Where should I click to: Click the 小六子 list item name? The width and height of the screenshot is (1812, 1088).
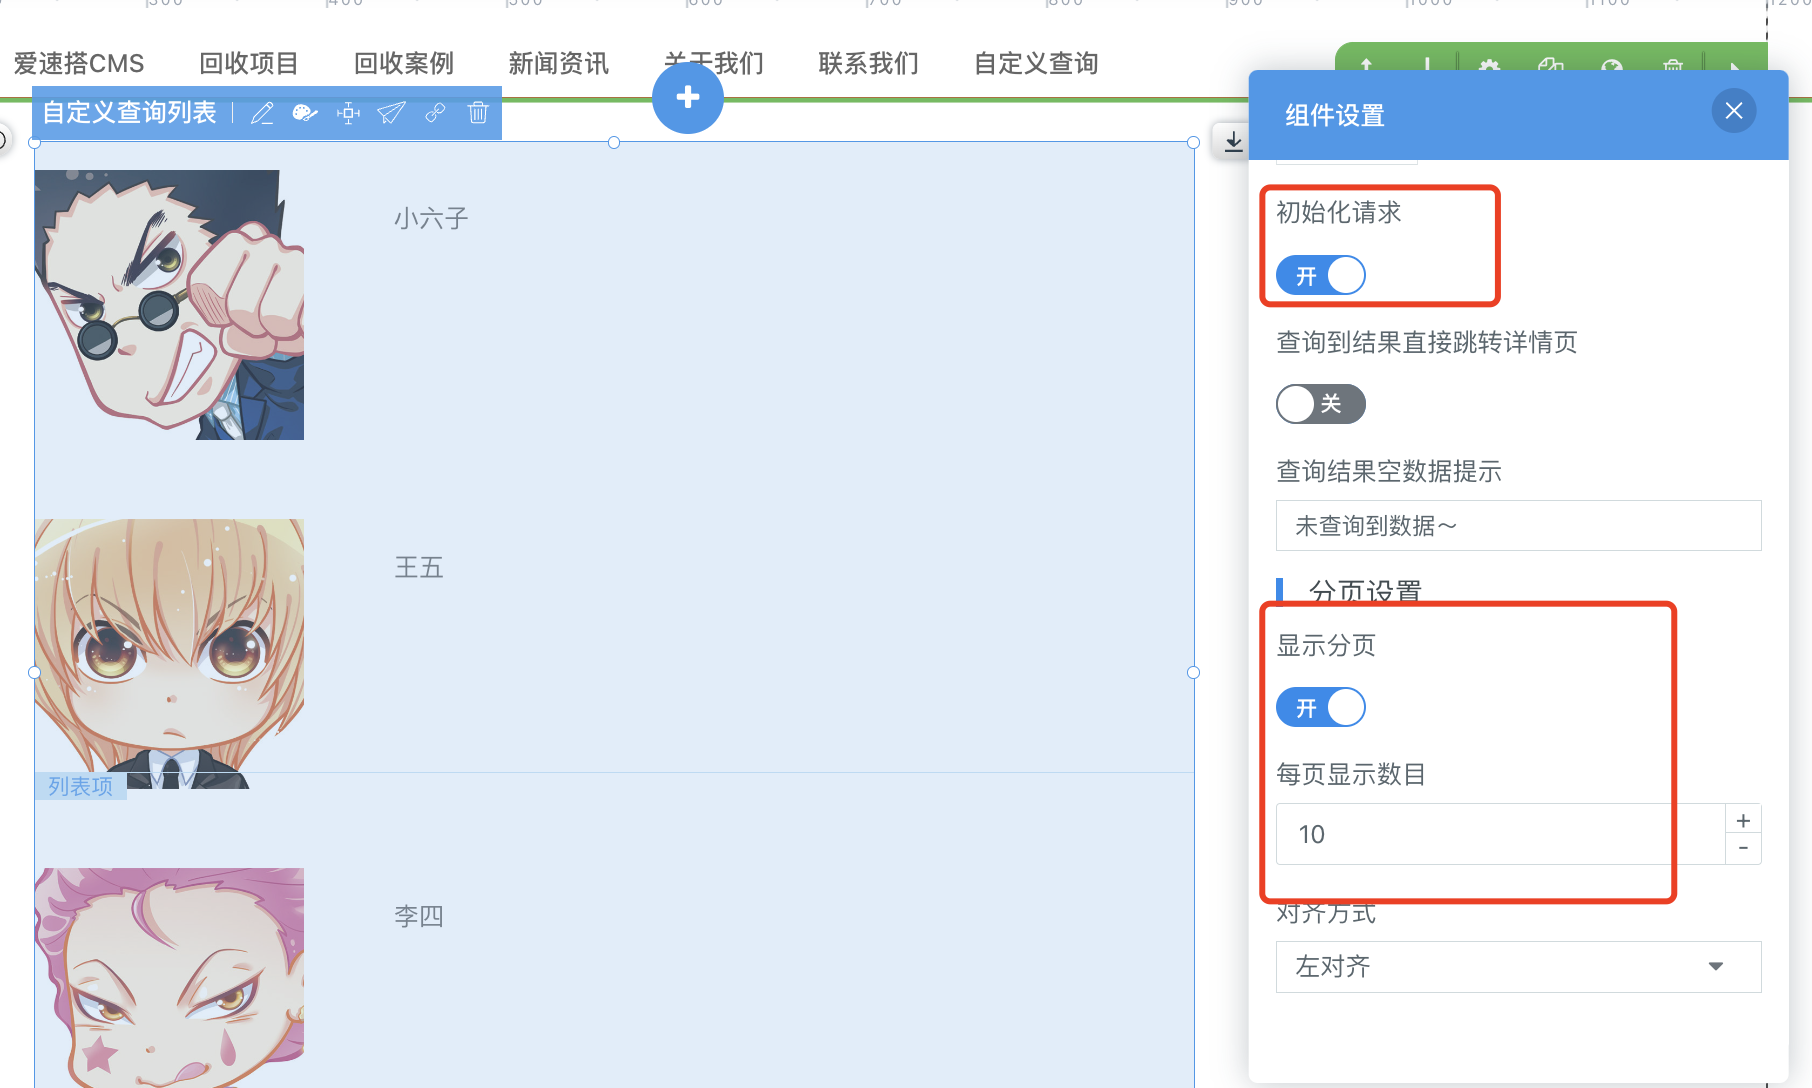point(431,218)
